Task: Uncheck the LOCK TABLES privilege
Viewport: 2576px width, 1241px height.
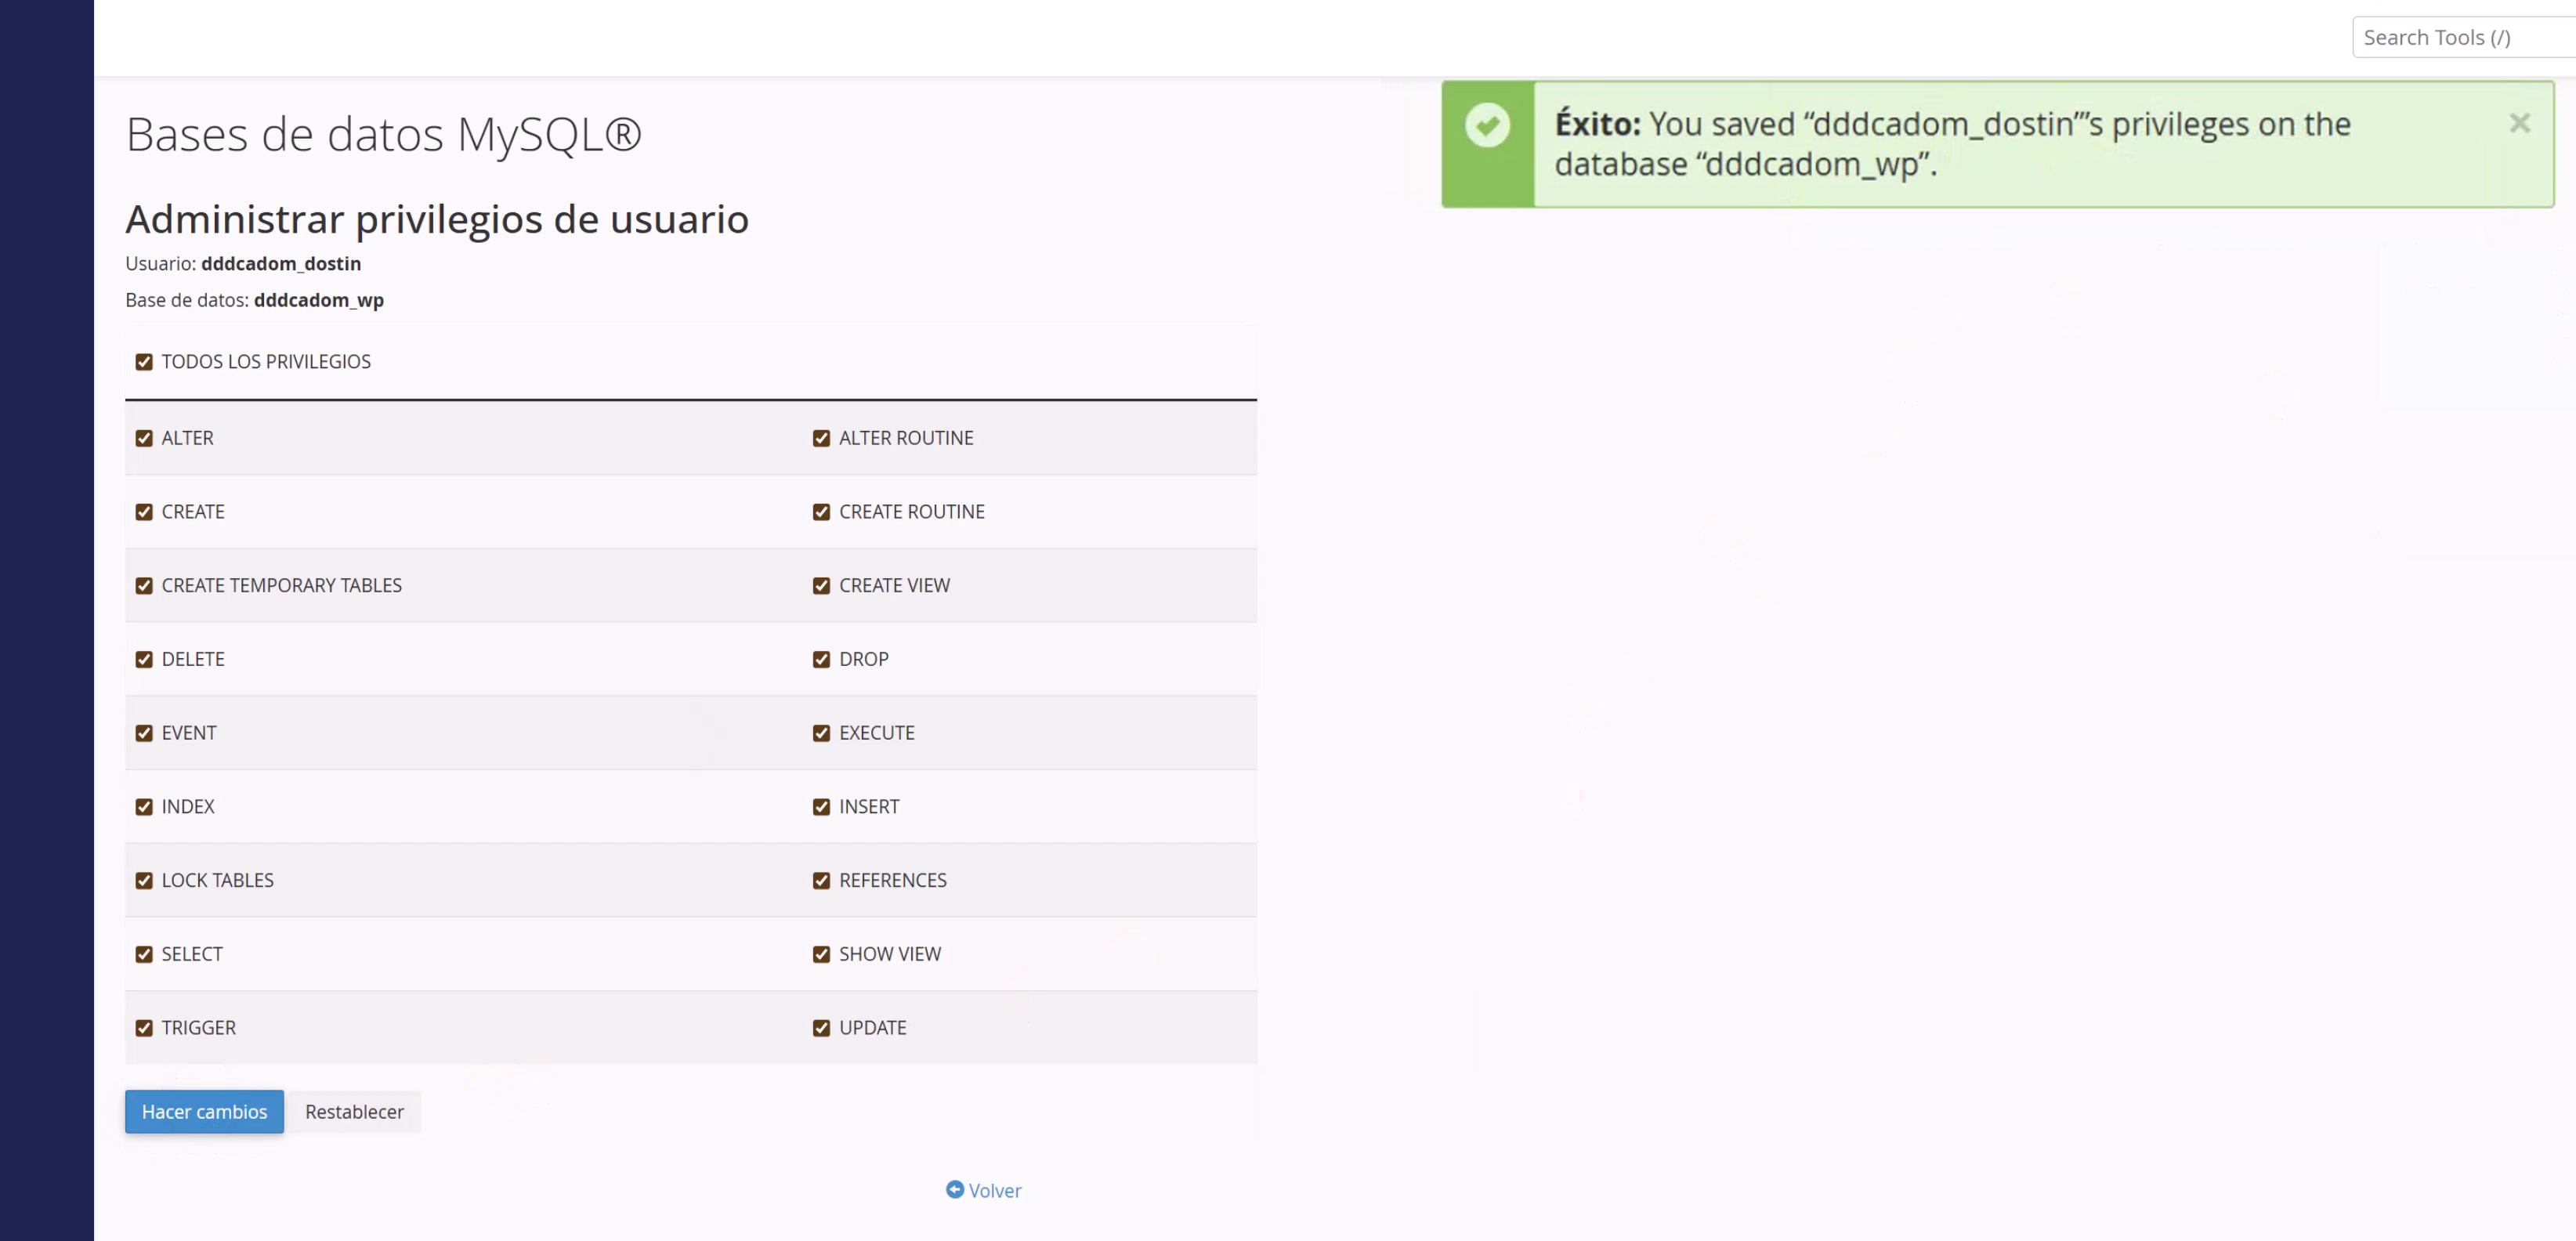Action: click(x=144, y=880)
